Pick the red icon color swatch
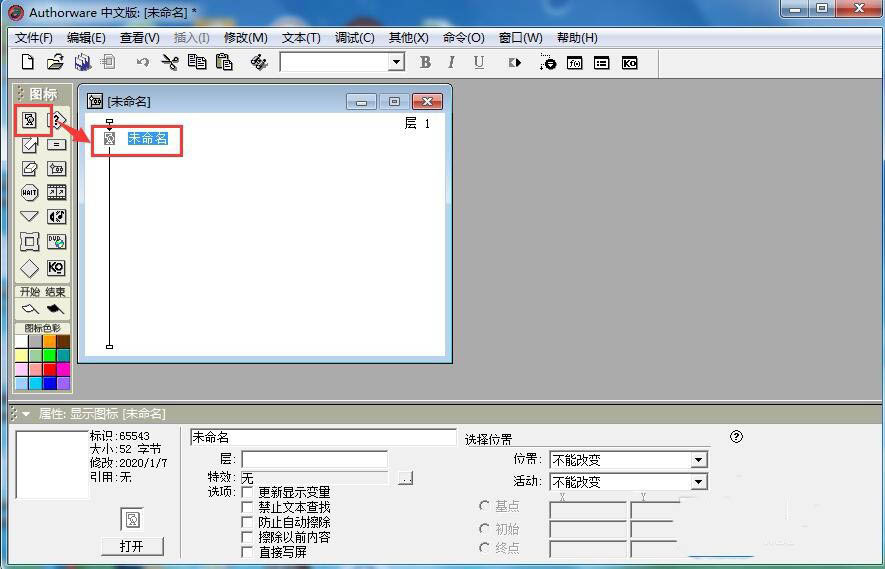This screenshot has height=569, width=885. (50, 369)
